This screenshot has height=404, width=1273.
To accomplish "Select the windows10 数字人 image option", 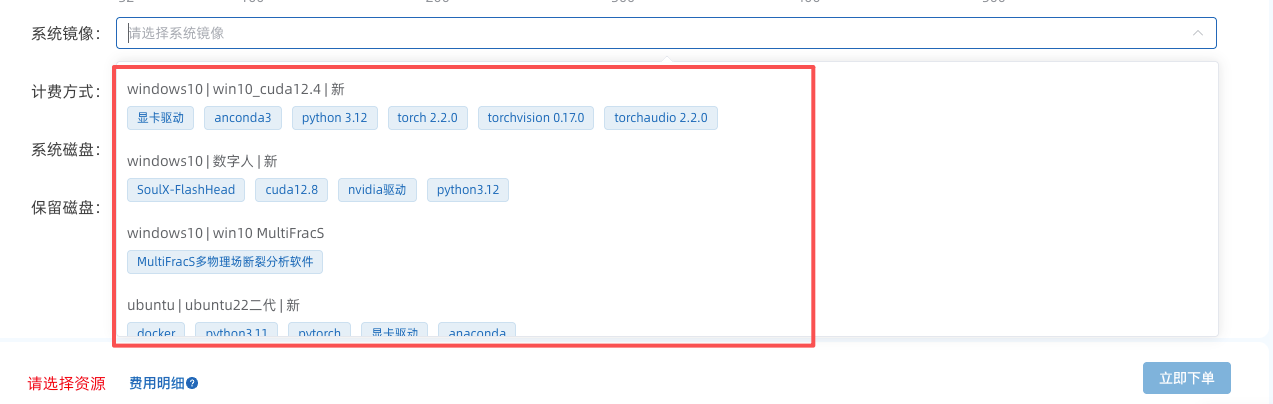I will (x=202, y=161).
